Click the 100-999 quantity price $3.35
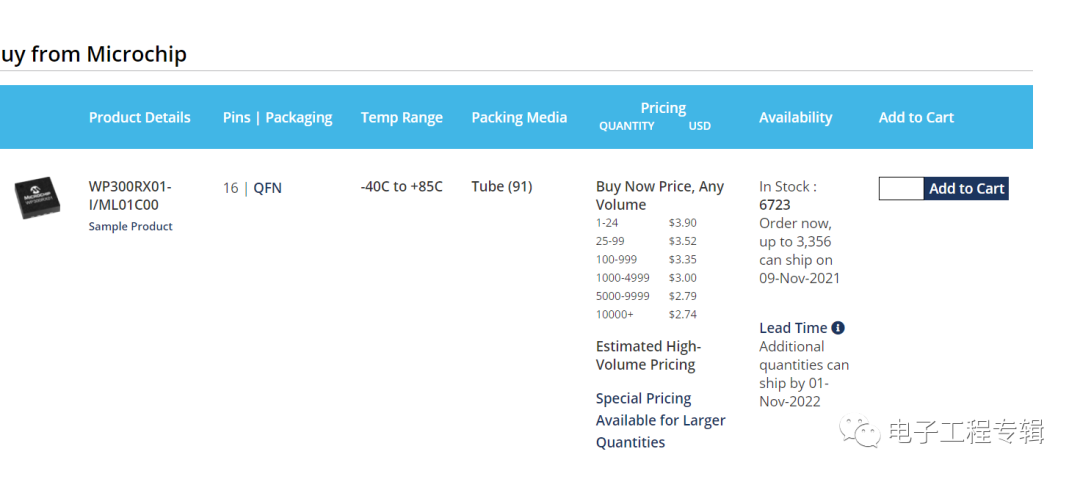The height and width of the screenshot is (479, 1080). coord(683,259)
